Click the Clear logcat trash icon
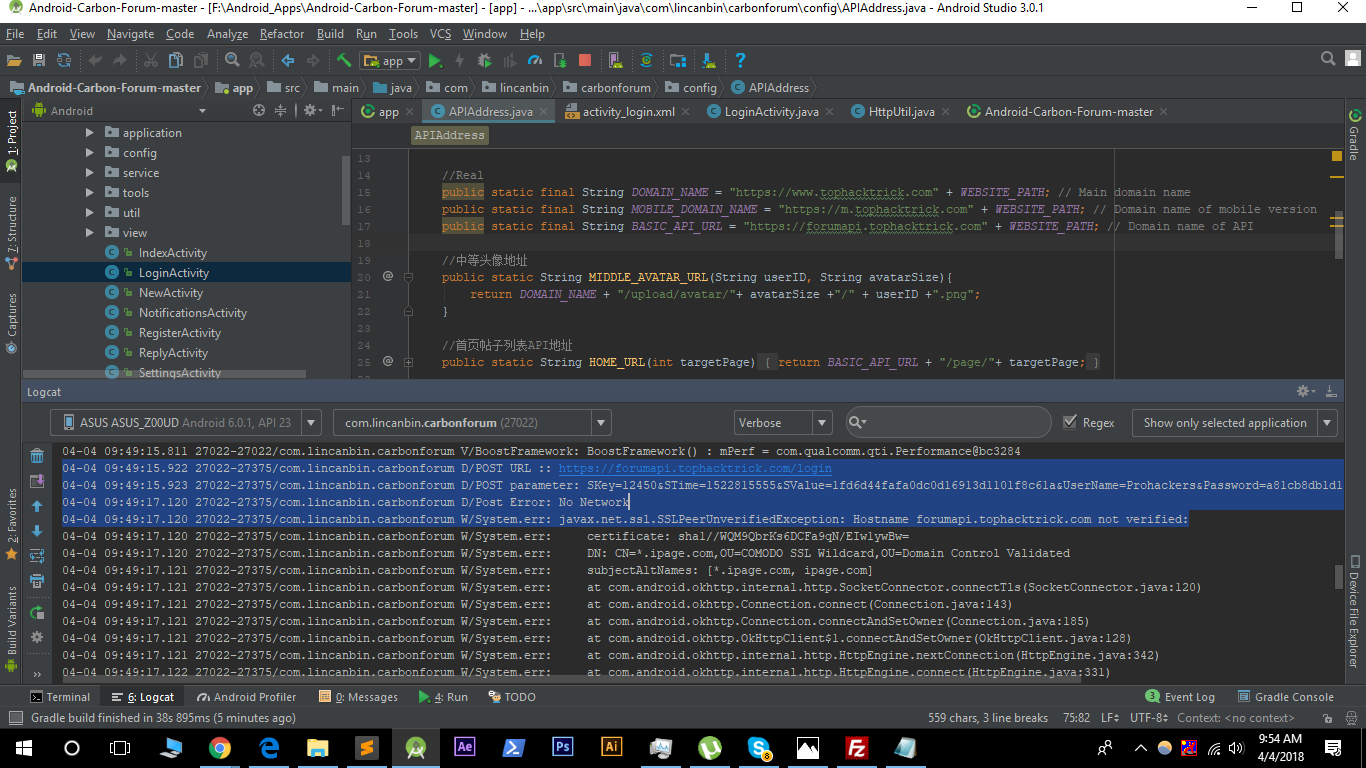Screen dimensions: 1366x768 (37, 456)
